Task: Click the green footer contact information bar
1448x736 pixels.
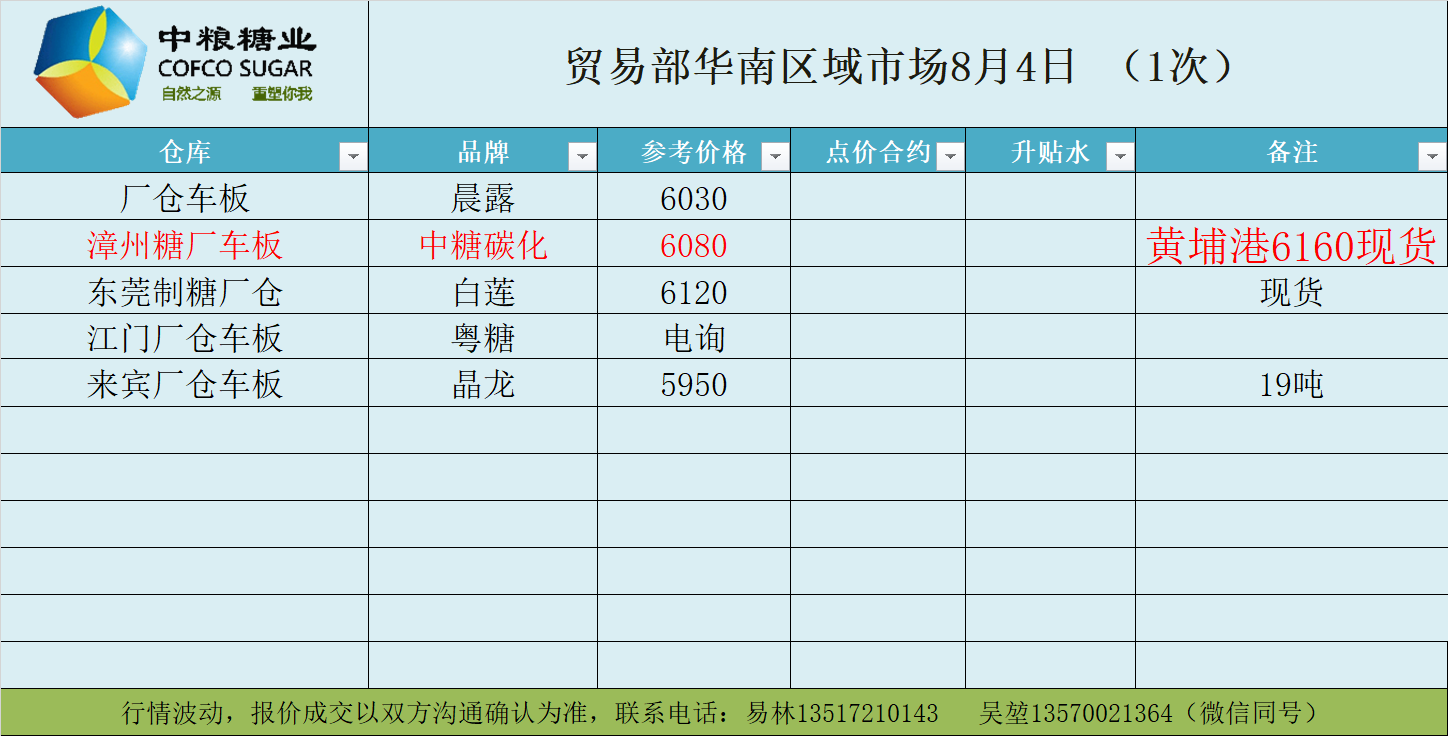Action: click(x=724, y=713)
